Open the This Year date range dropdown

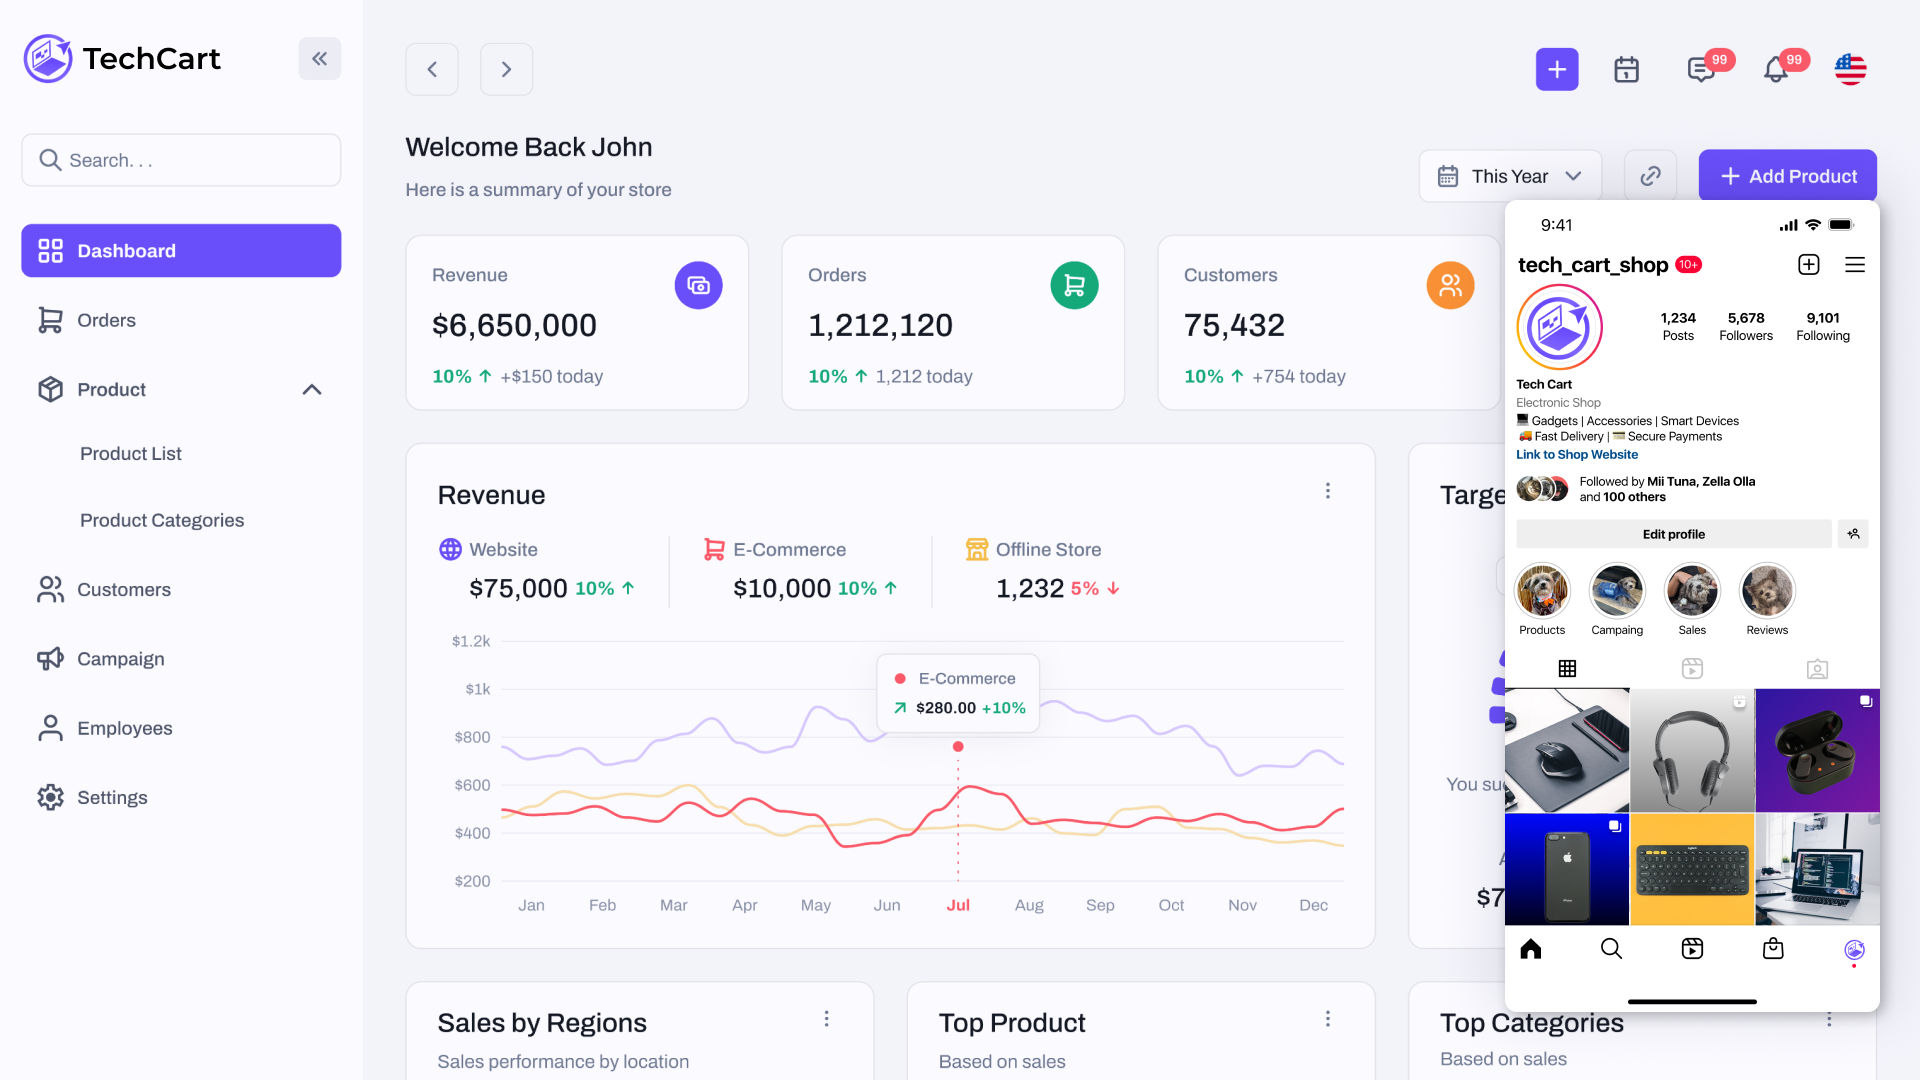tap(1509, 175)
